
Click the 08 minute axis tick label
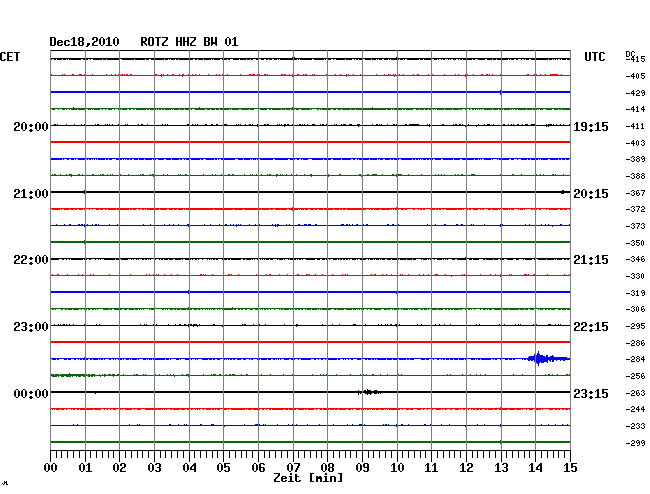coord(327,468)
